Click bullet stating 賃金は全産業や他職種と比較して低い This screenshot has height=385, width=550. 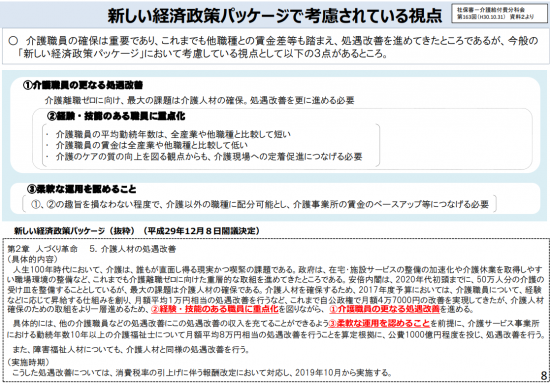tap(147, 145)
